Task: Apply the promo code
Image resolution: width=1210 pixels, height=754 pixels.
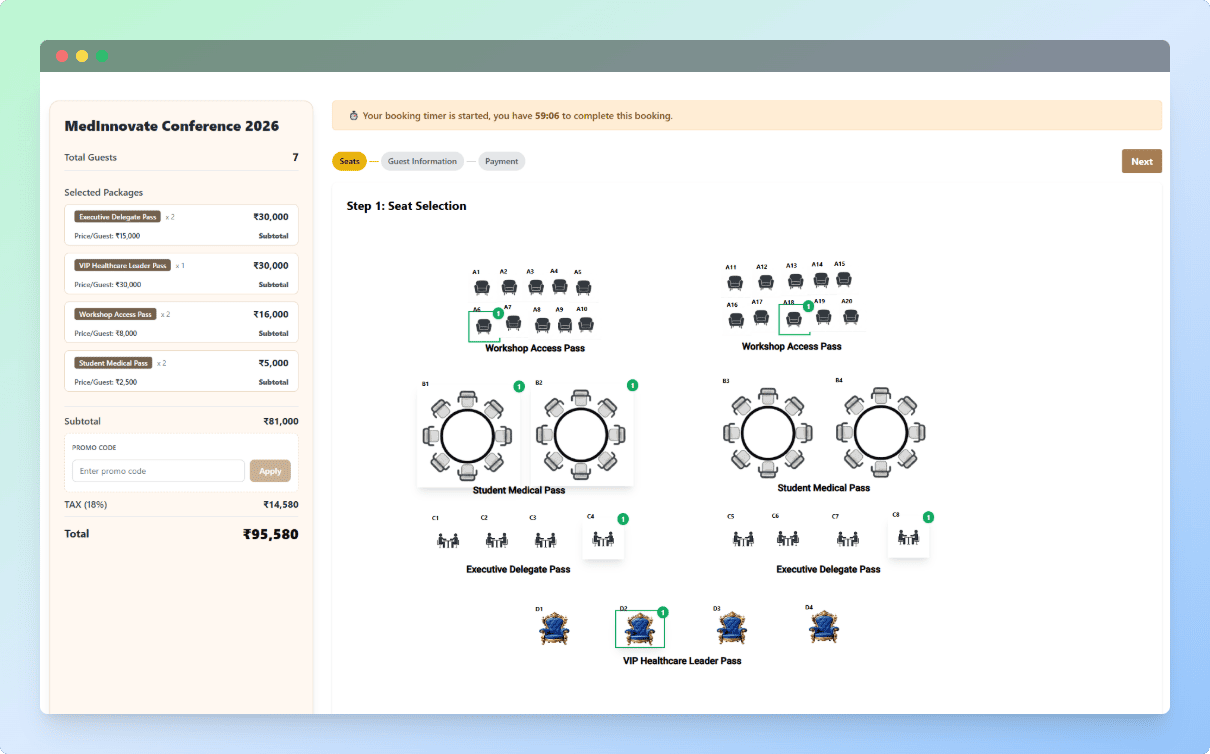Action: (x=270, y=471)
